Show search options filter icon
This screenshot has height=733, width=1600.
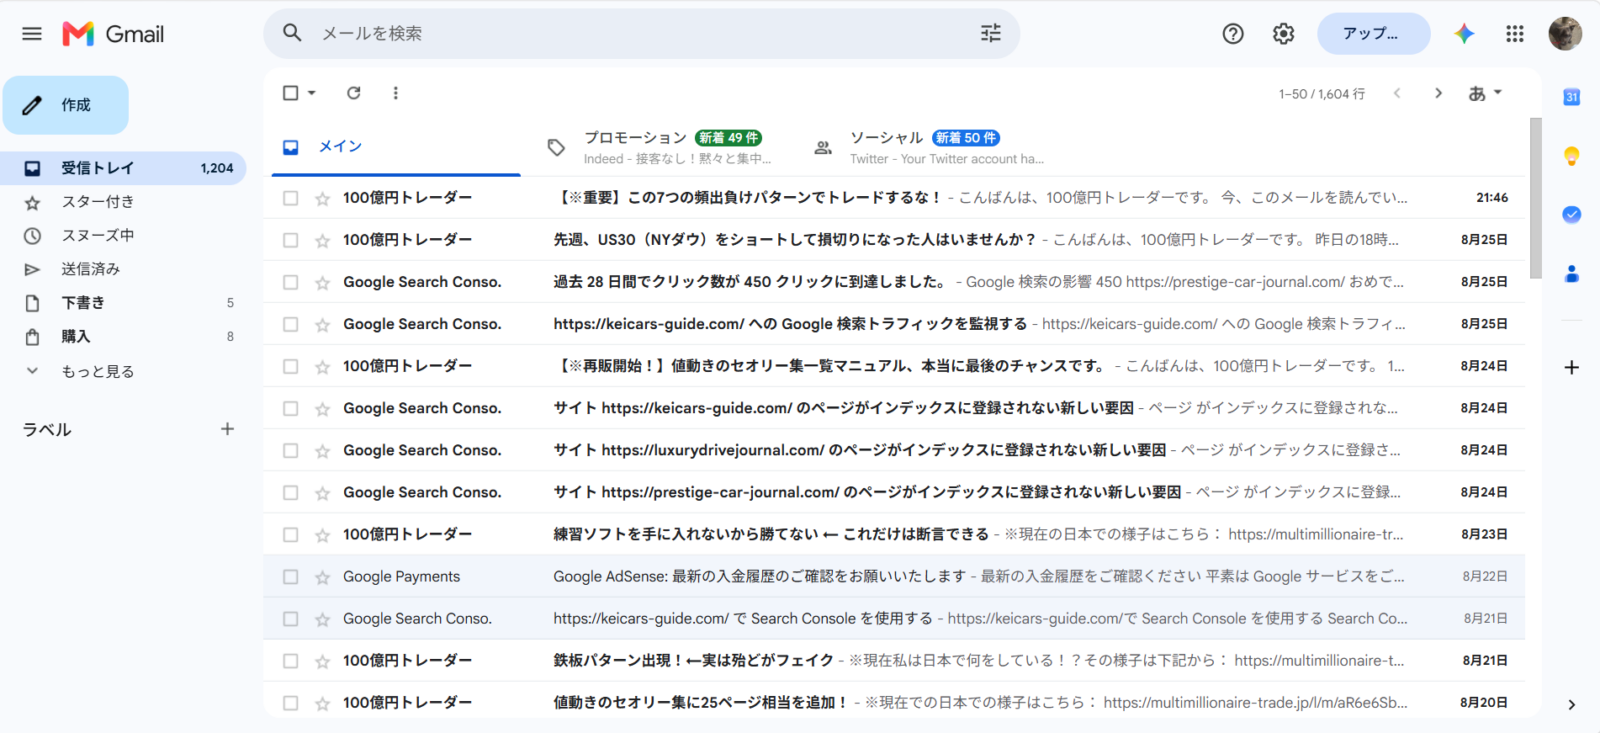point(991,33)
